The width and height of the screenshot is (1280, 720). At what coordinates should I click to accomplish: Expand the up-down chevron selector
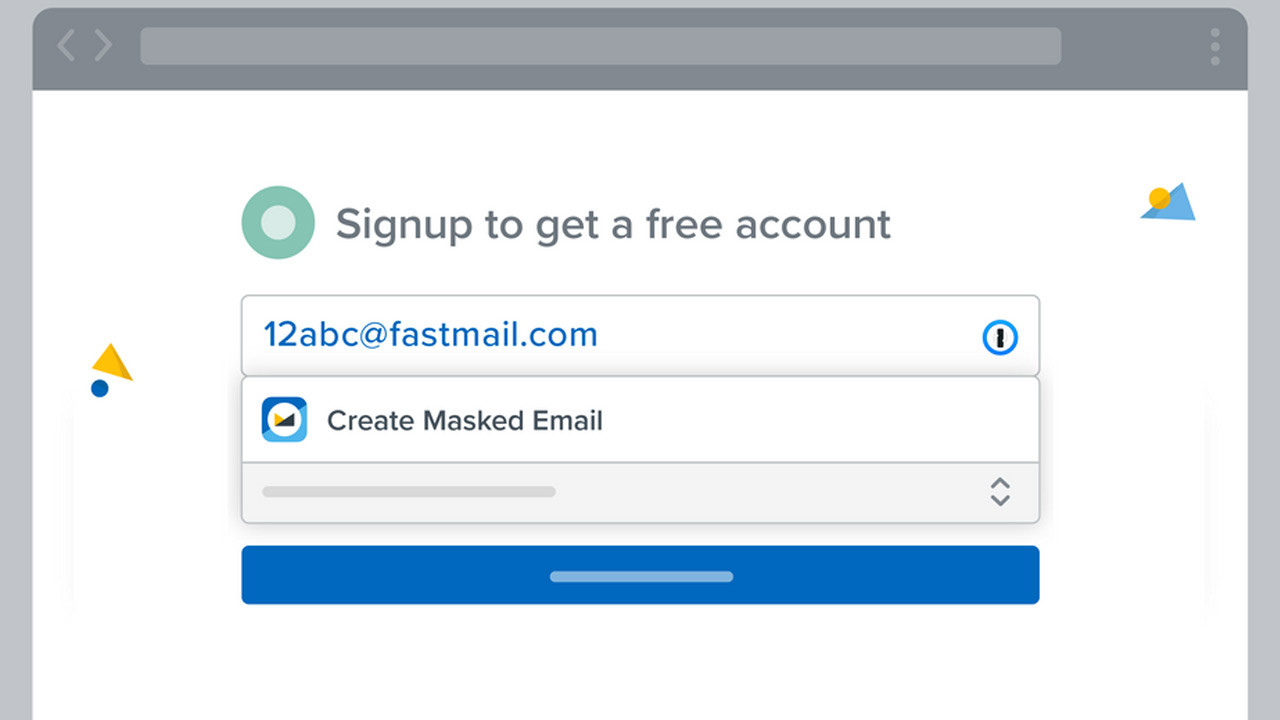(1000, 492)
